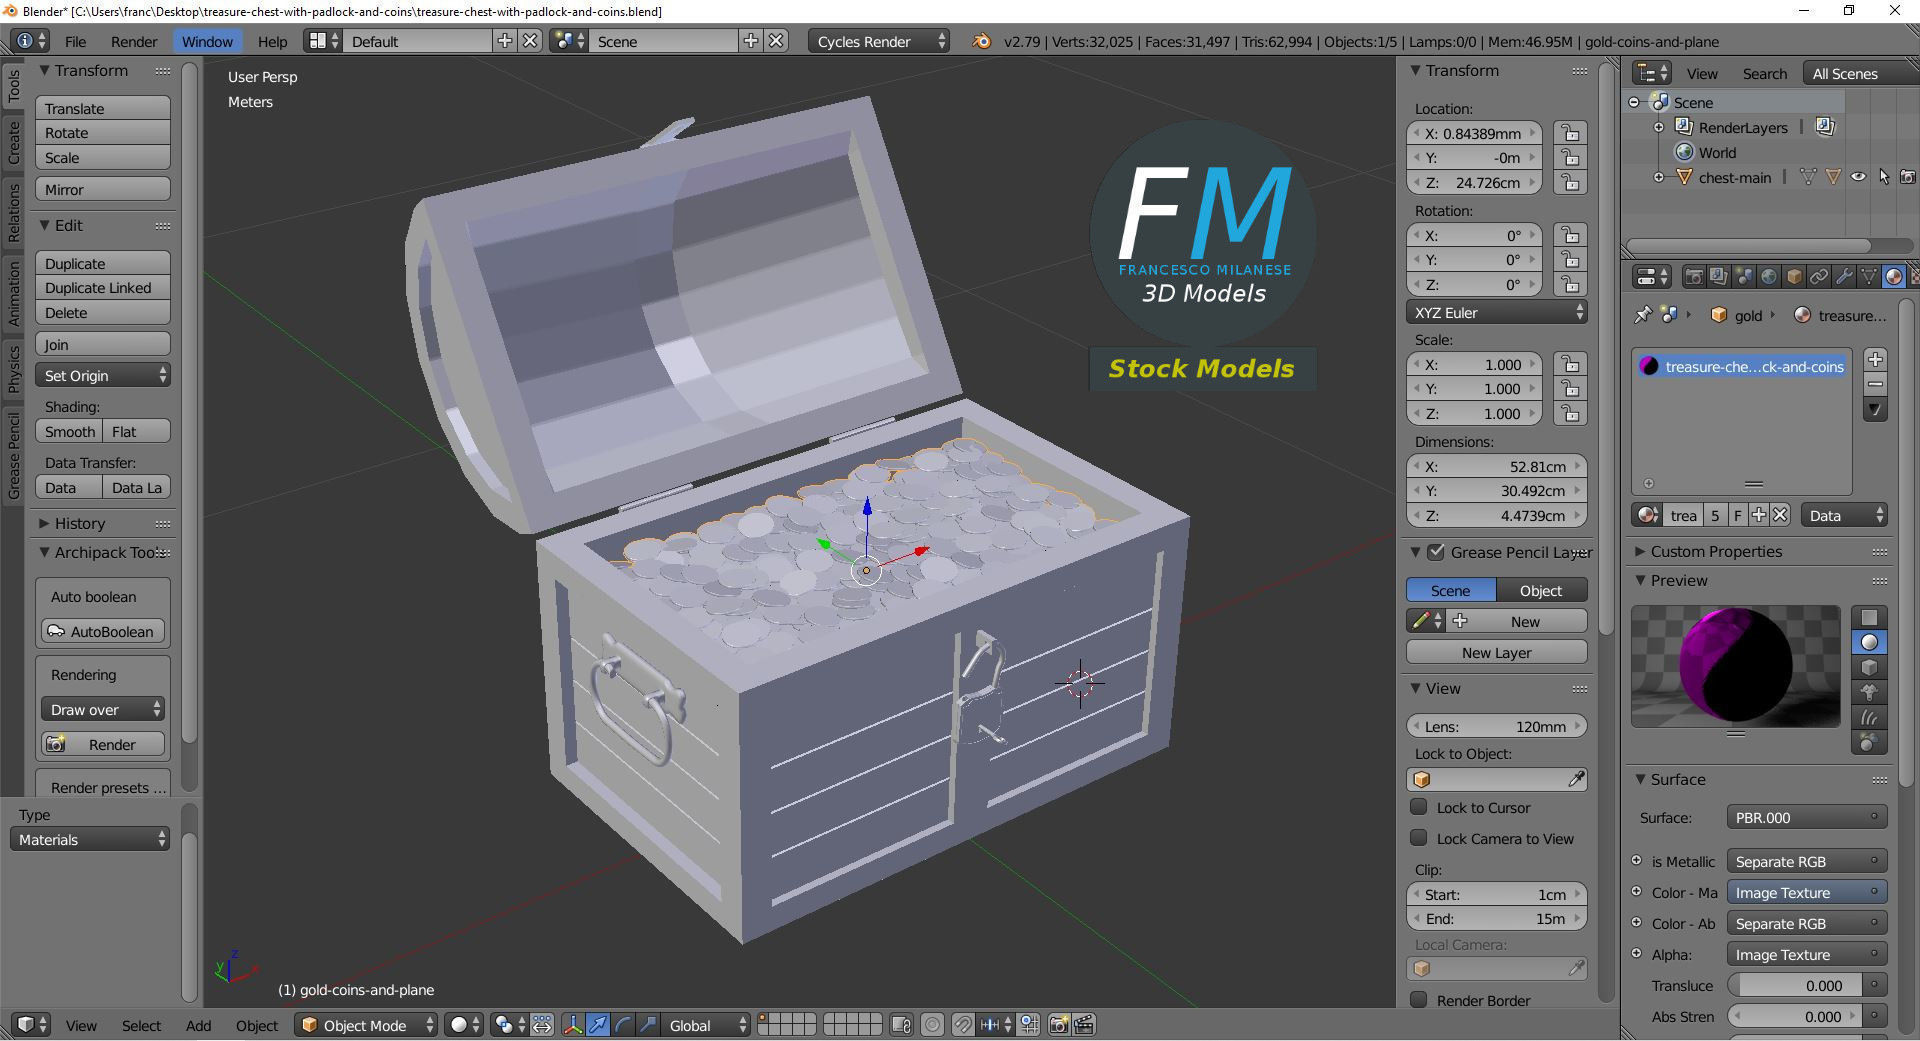Open the File menu
The width and height of the screenshot is (1920, 1041).
pyautogui.click(x=75, y=41)
